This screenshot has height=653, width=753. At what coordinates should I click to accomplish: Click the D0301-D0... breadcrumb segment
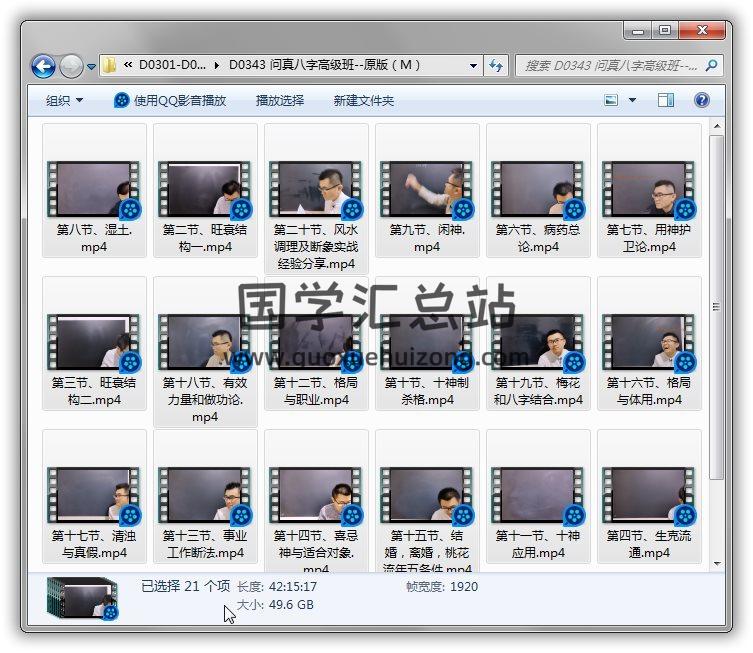point(170,66)
